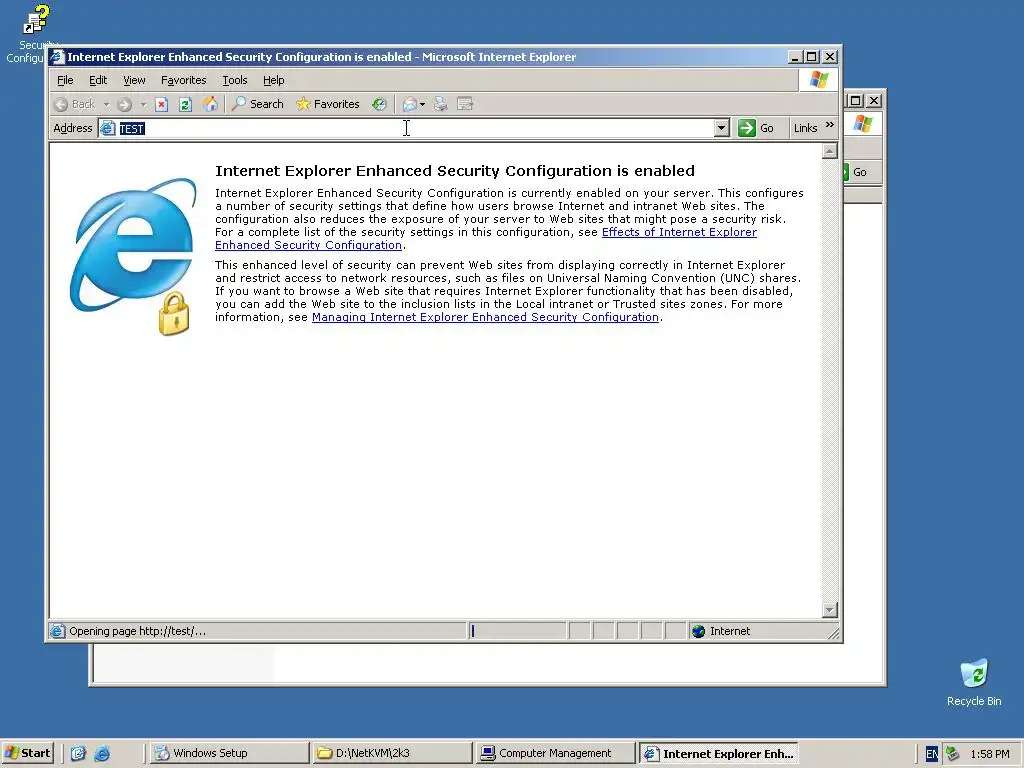Click the IE icon in the title bar
1024x768 pixels.
pyautogui.click(x=57, y=57)
